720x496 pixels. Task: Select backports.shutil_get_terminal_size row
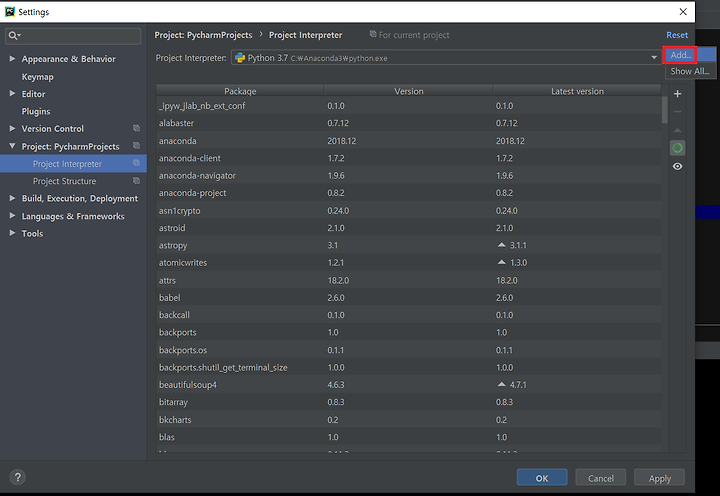coord(409,367)
